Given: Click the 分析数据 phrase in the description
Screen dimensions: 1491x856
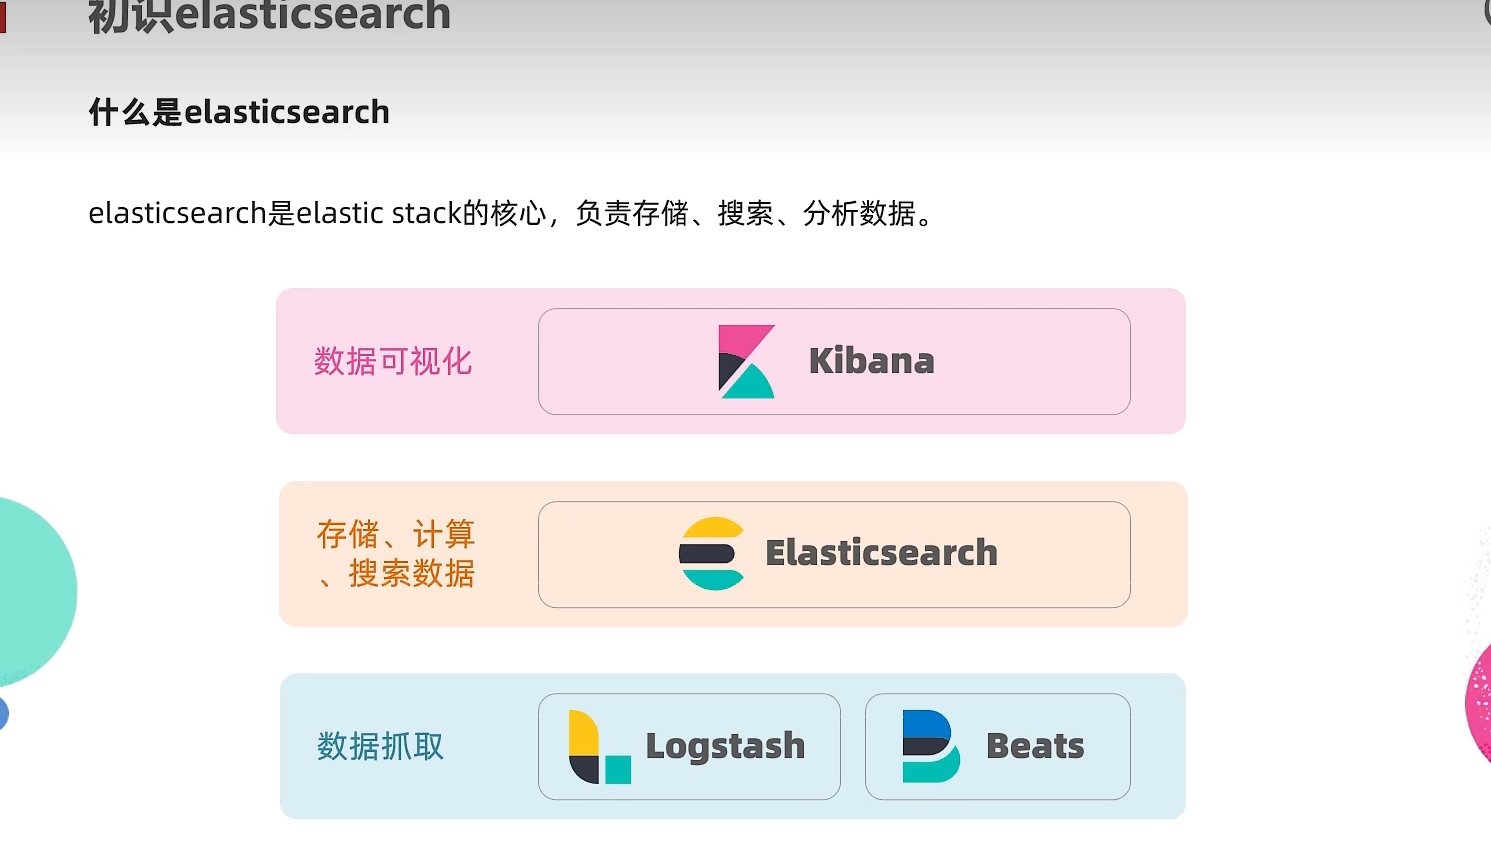Looking at the screenshot, I should pos(859,213).
